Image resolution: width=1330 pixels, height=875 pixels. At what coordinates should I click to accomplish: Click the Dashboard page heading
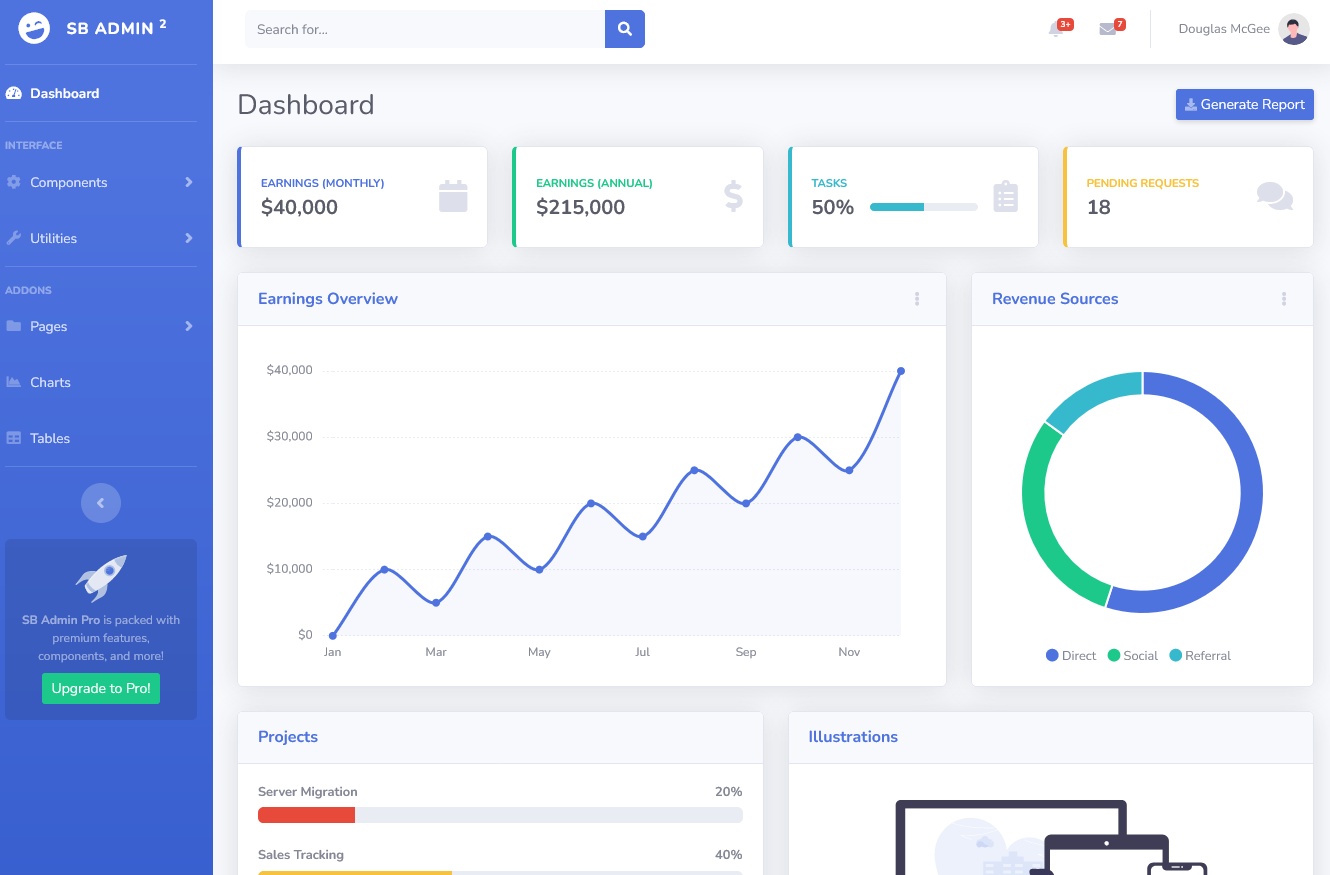click(x=306, y=105)
